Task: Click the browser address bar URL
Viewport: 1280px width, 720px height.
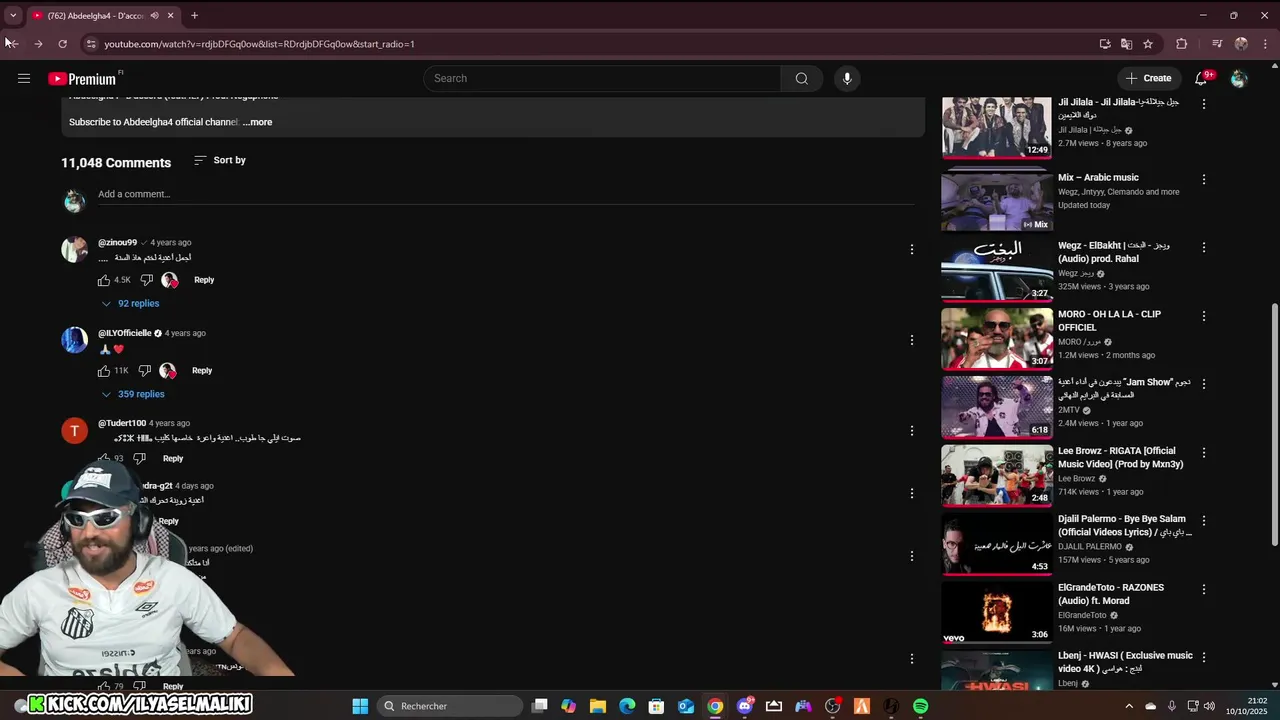Action: point(259,44)
